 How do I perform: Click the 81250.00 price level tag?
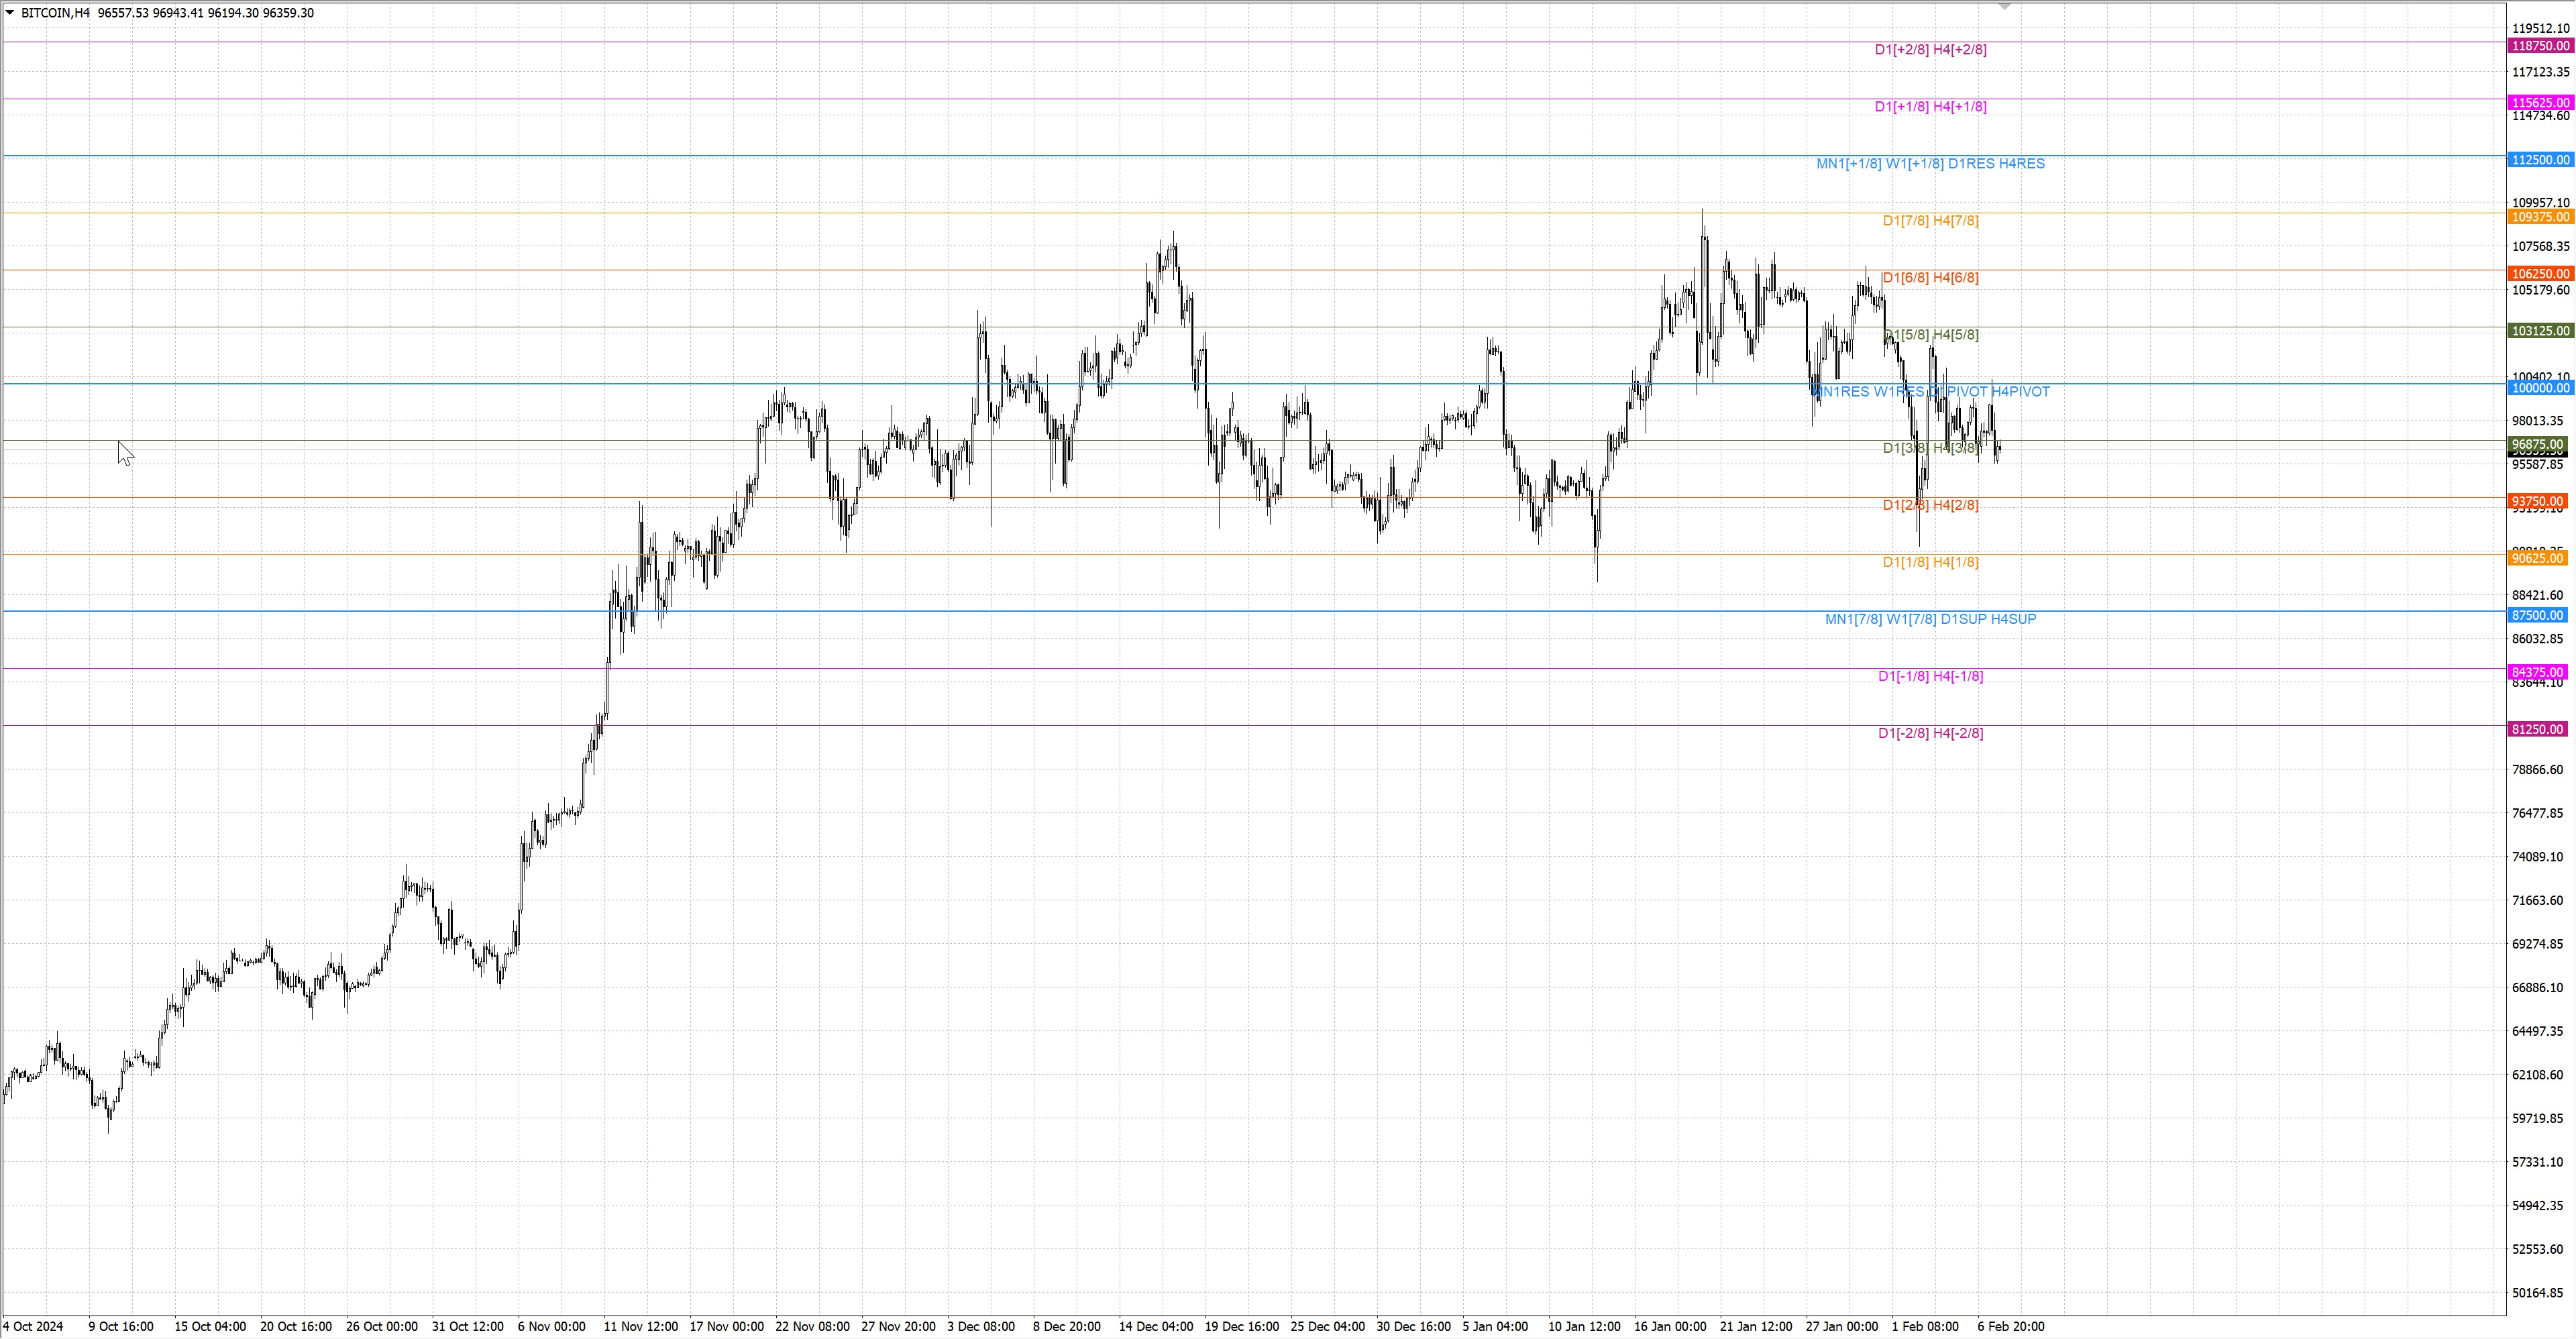[2538, 730]
